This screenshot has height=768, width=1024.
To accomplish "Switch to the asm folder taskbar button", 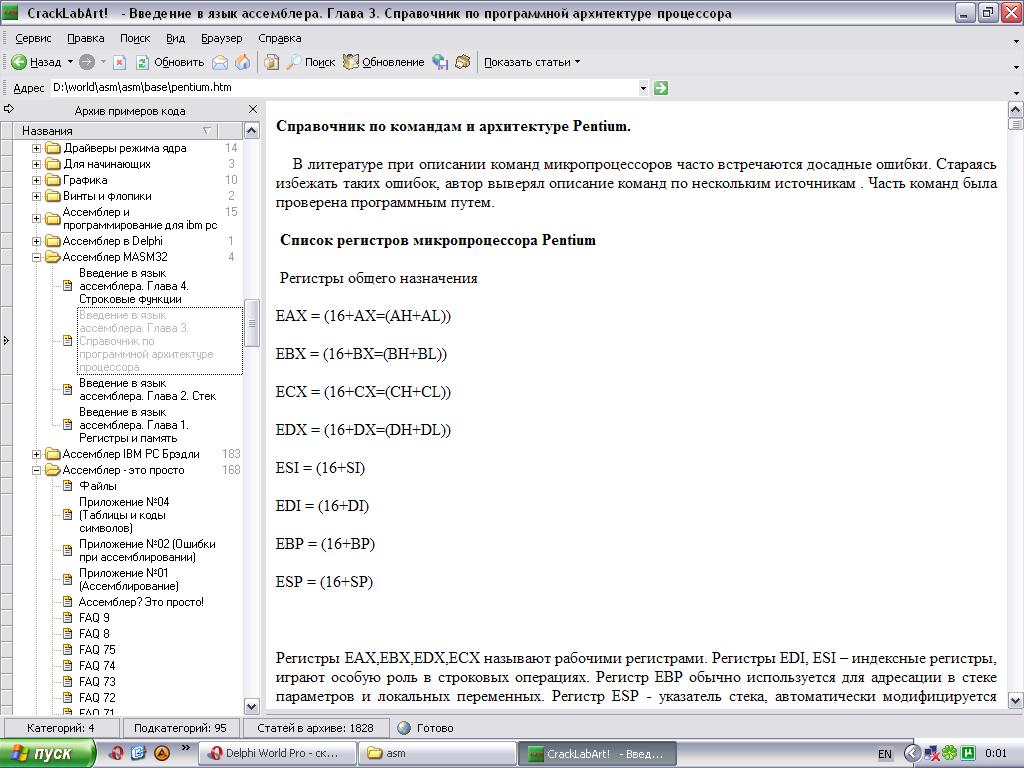I will [436, 753].
